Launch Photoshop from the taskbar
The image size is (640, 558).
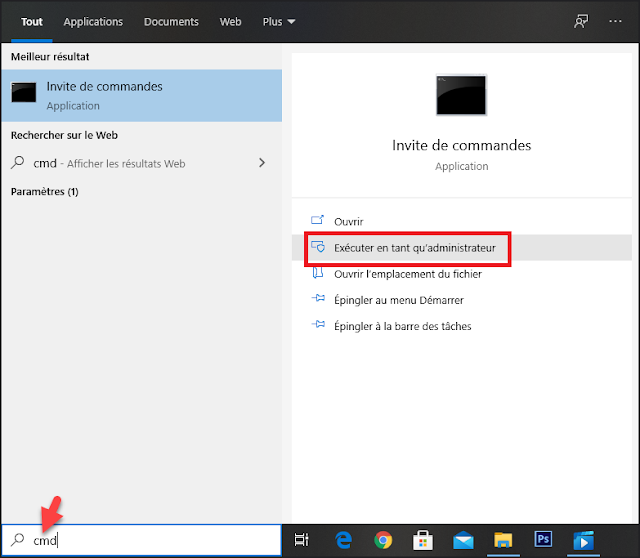coord(543,540)
